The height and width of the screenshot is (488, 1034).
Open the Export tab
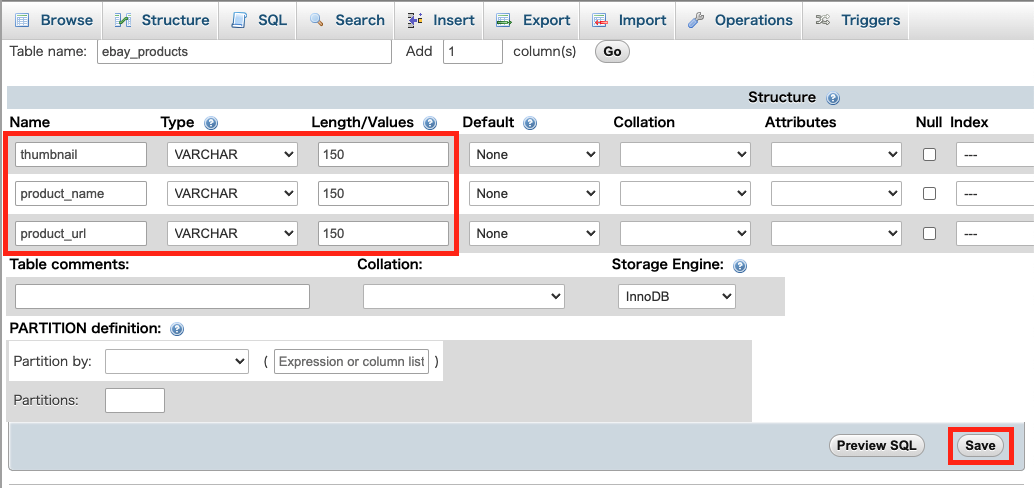coord(532,20)
